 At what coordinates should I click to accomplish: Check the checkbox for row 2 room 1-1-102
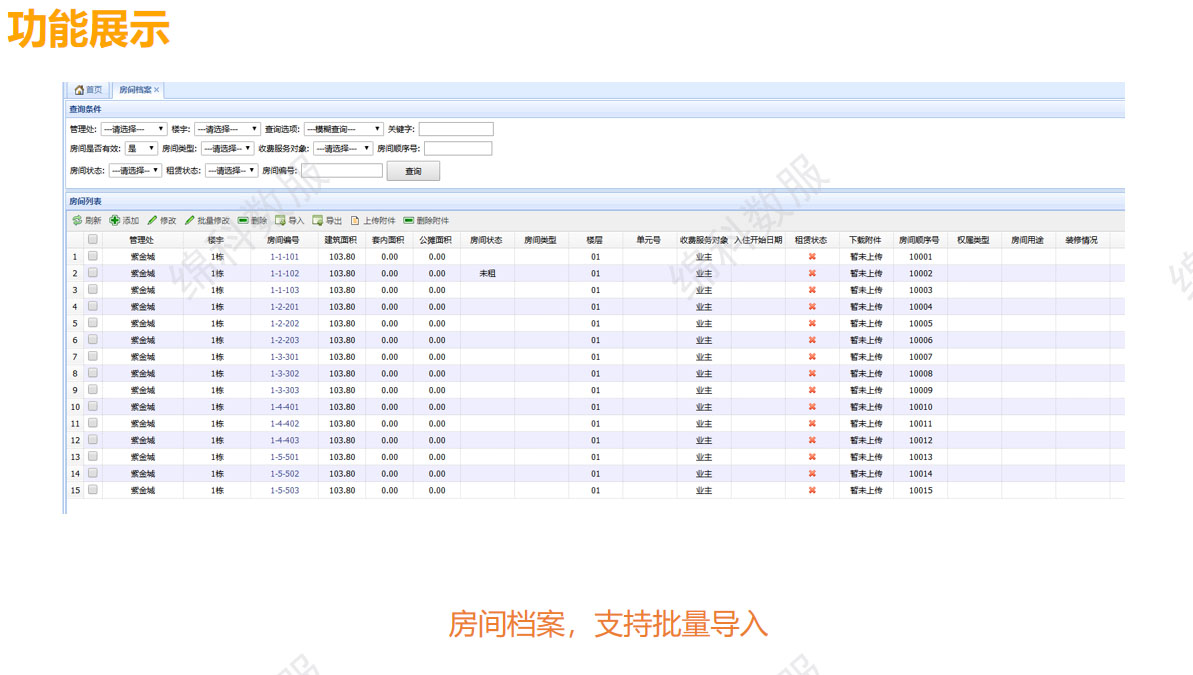tap(93, 273)
